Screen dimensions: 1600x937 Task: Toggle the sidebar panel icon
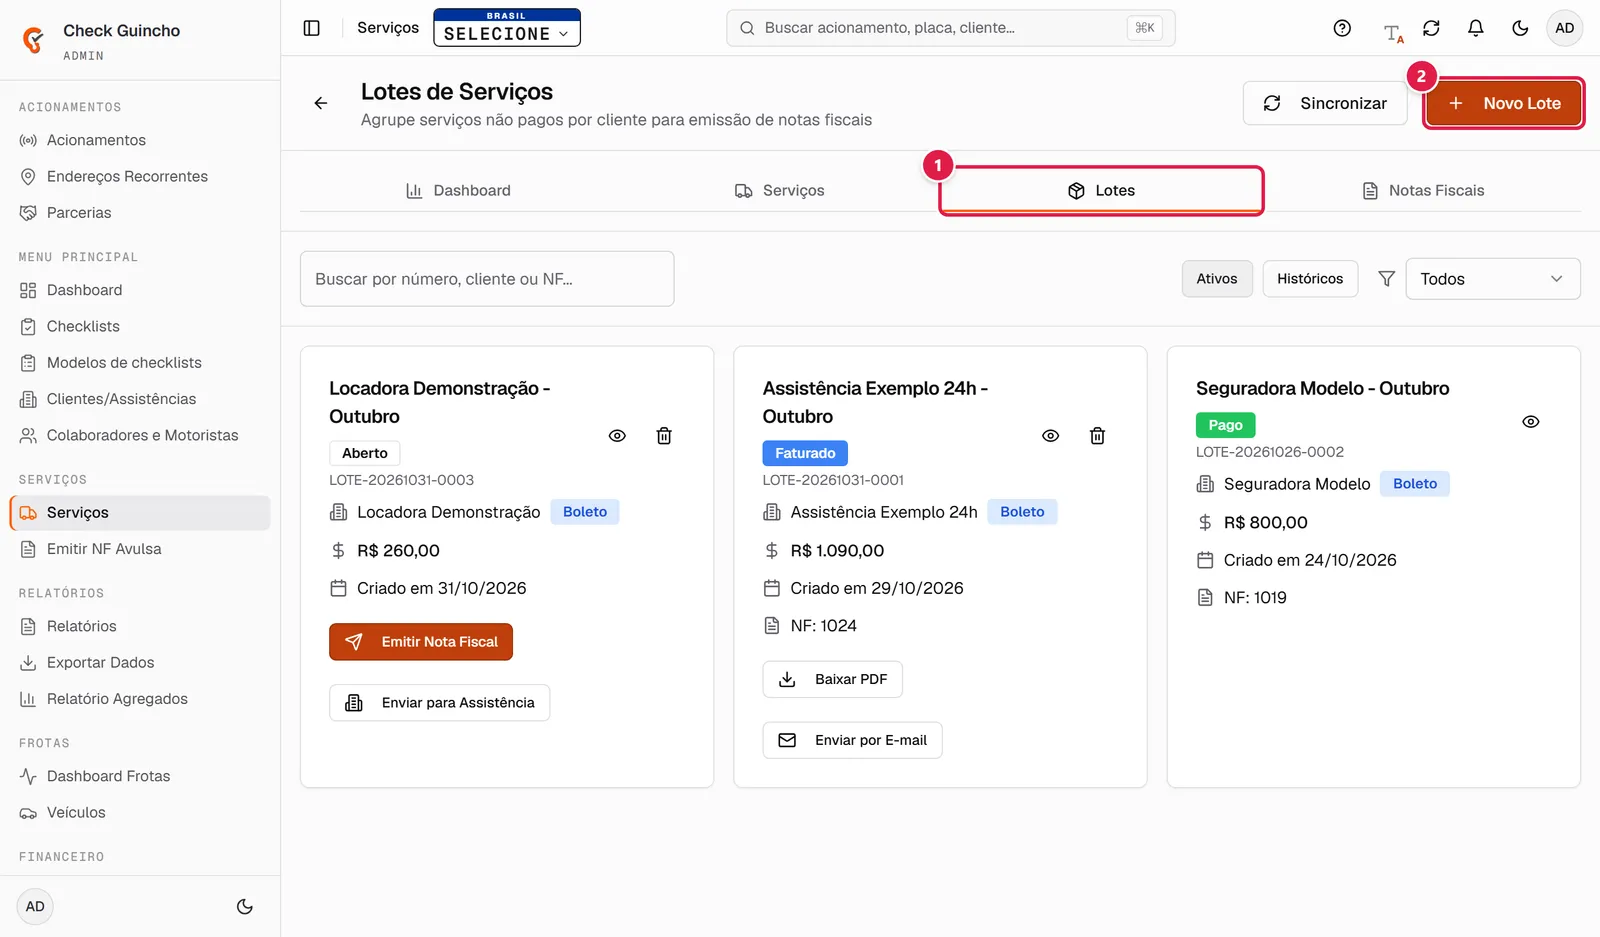coord(312,28)
